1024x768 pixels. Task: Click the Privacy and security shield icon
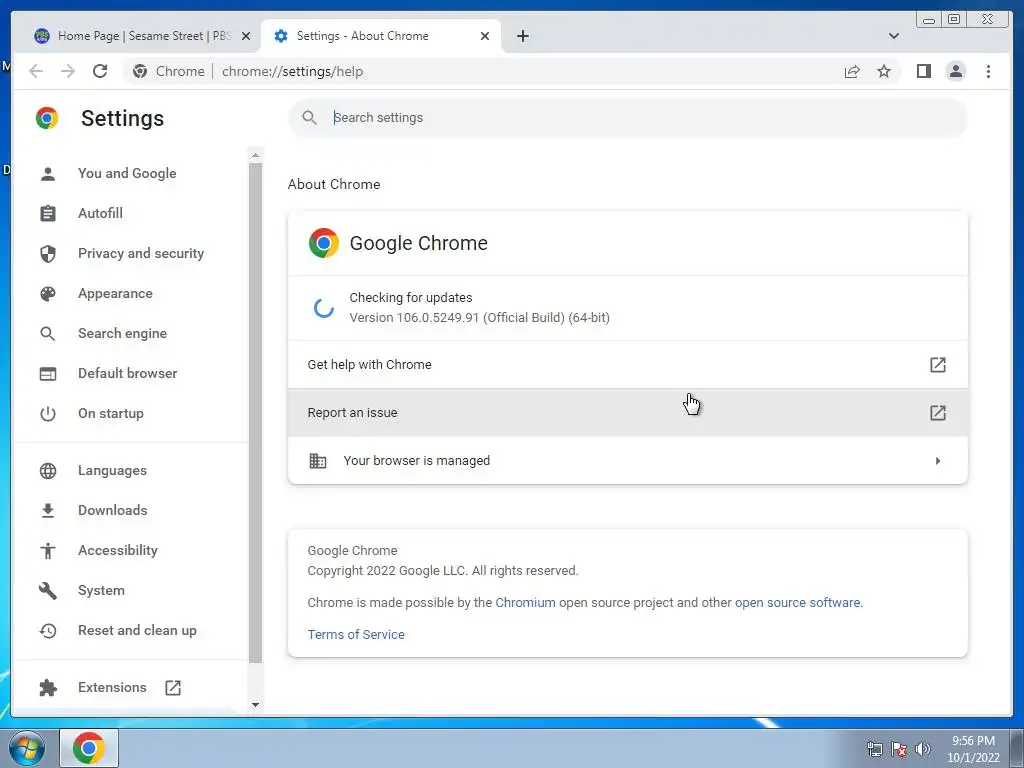(x=48, y=253)
